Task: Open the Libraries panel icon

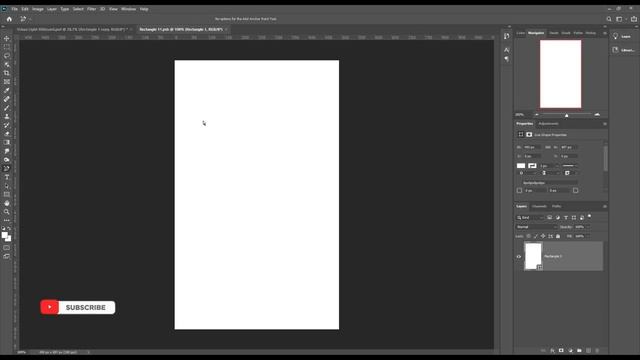Action: point(616,50)
